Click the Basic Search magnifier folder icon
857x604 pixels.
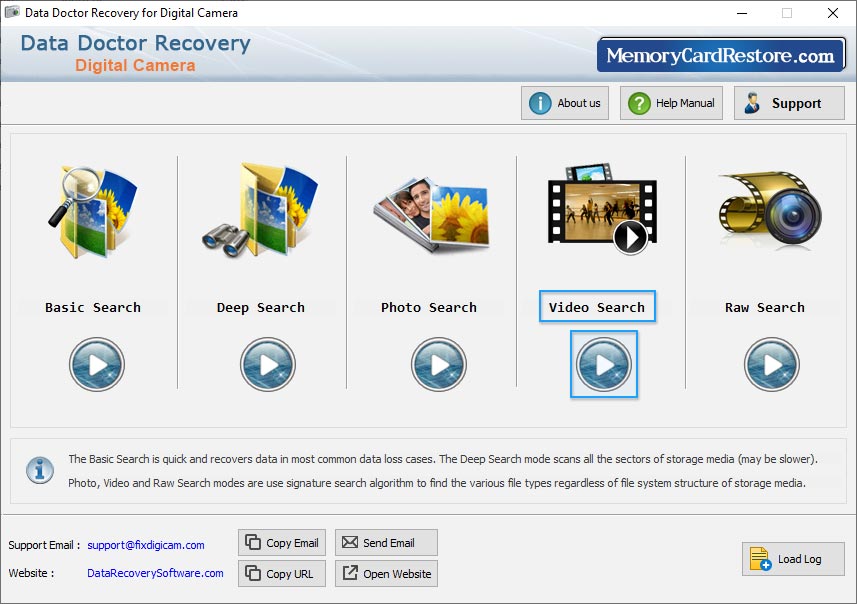[93, 212]
